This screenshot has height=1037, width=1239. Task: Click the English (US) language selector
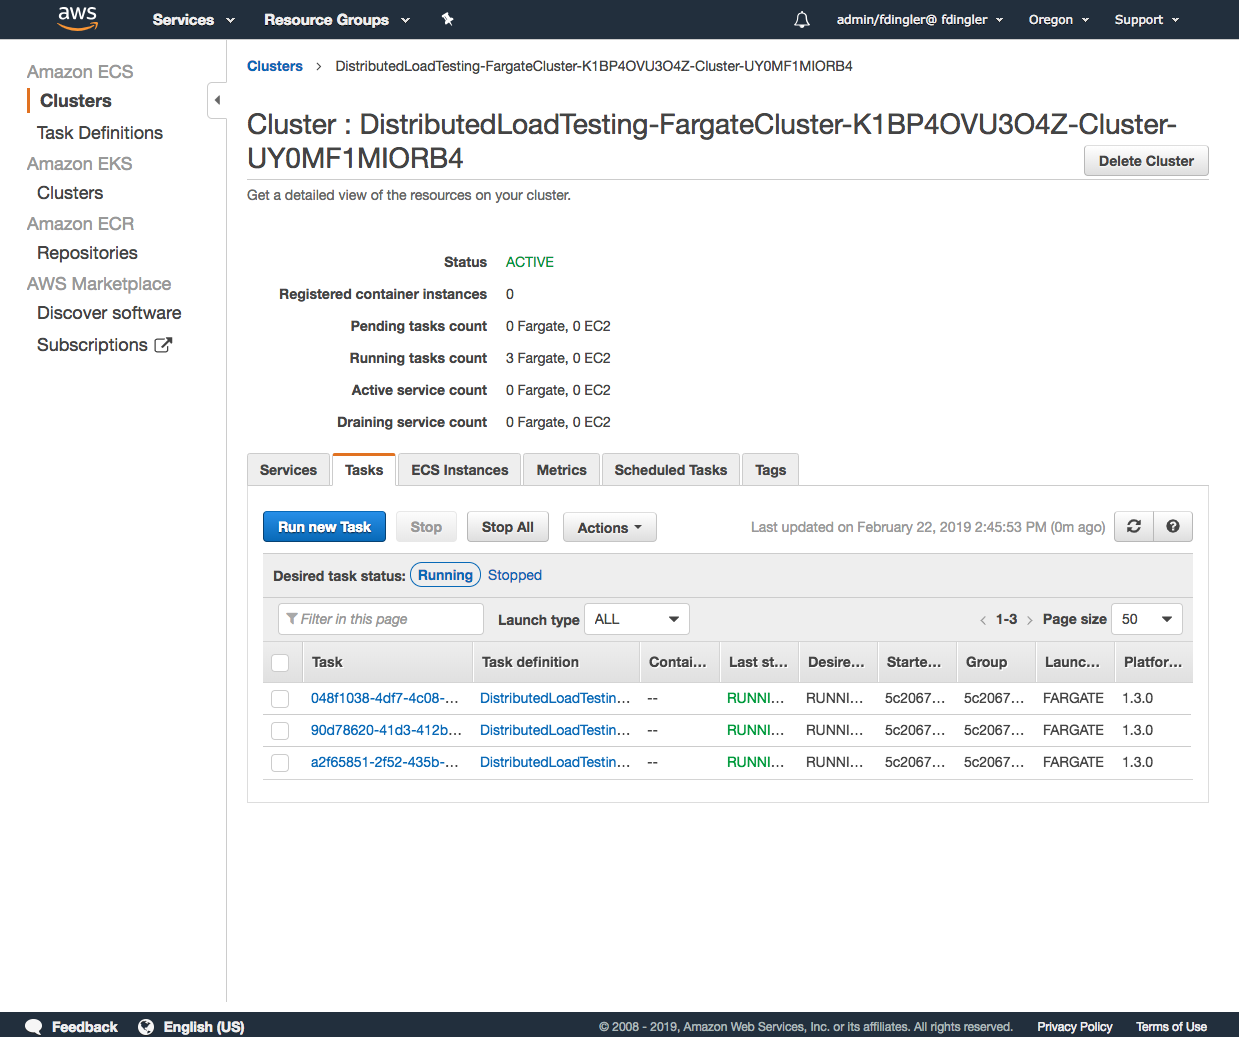(204, 1027)
